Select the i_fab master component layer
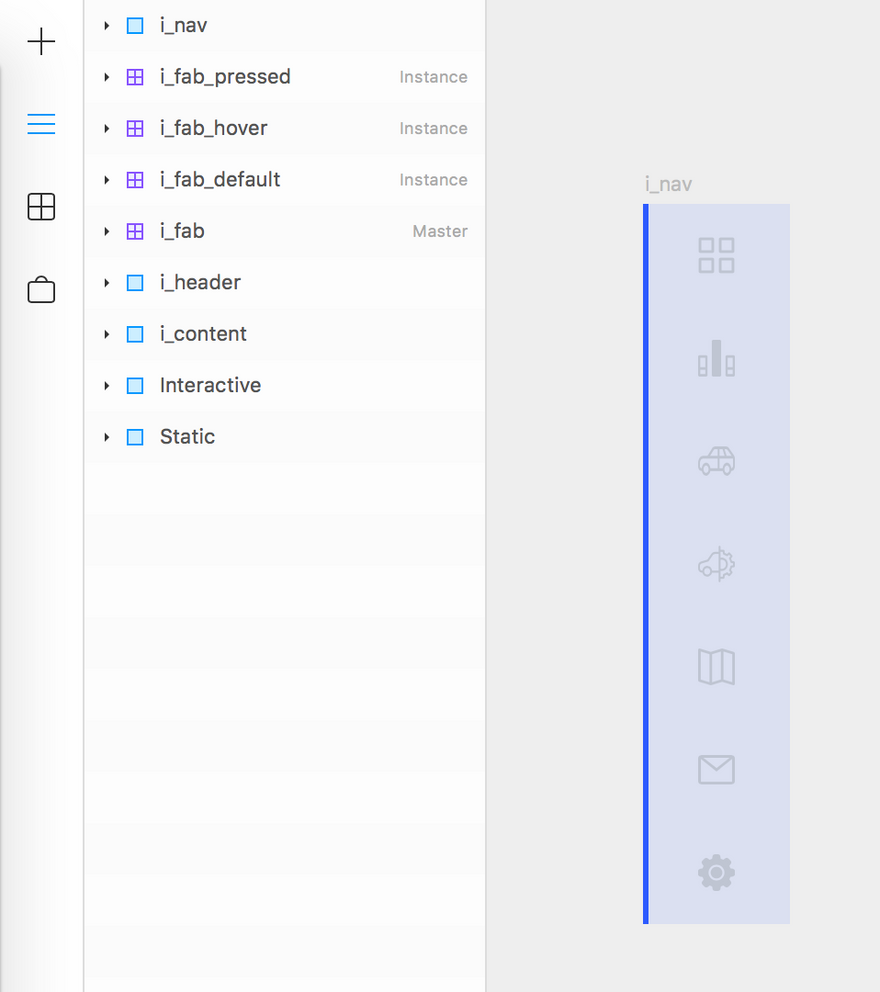This screenshot has width=880, height=992. 285,232
